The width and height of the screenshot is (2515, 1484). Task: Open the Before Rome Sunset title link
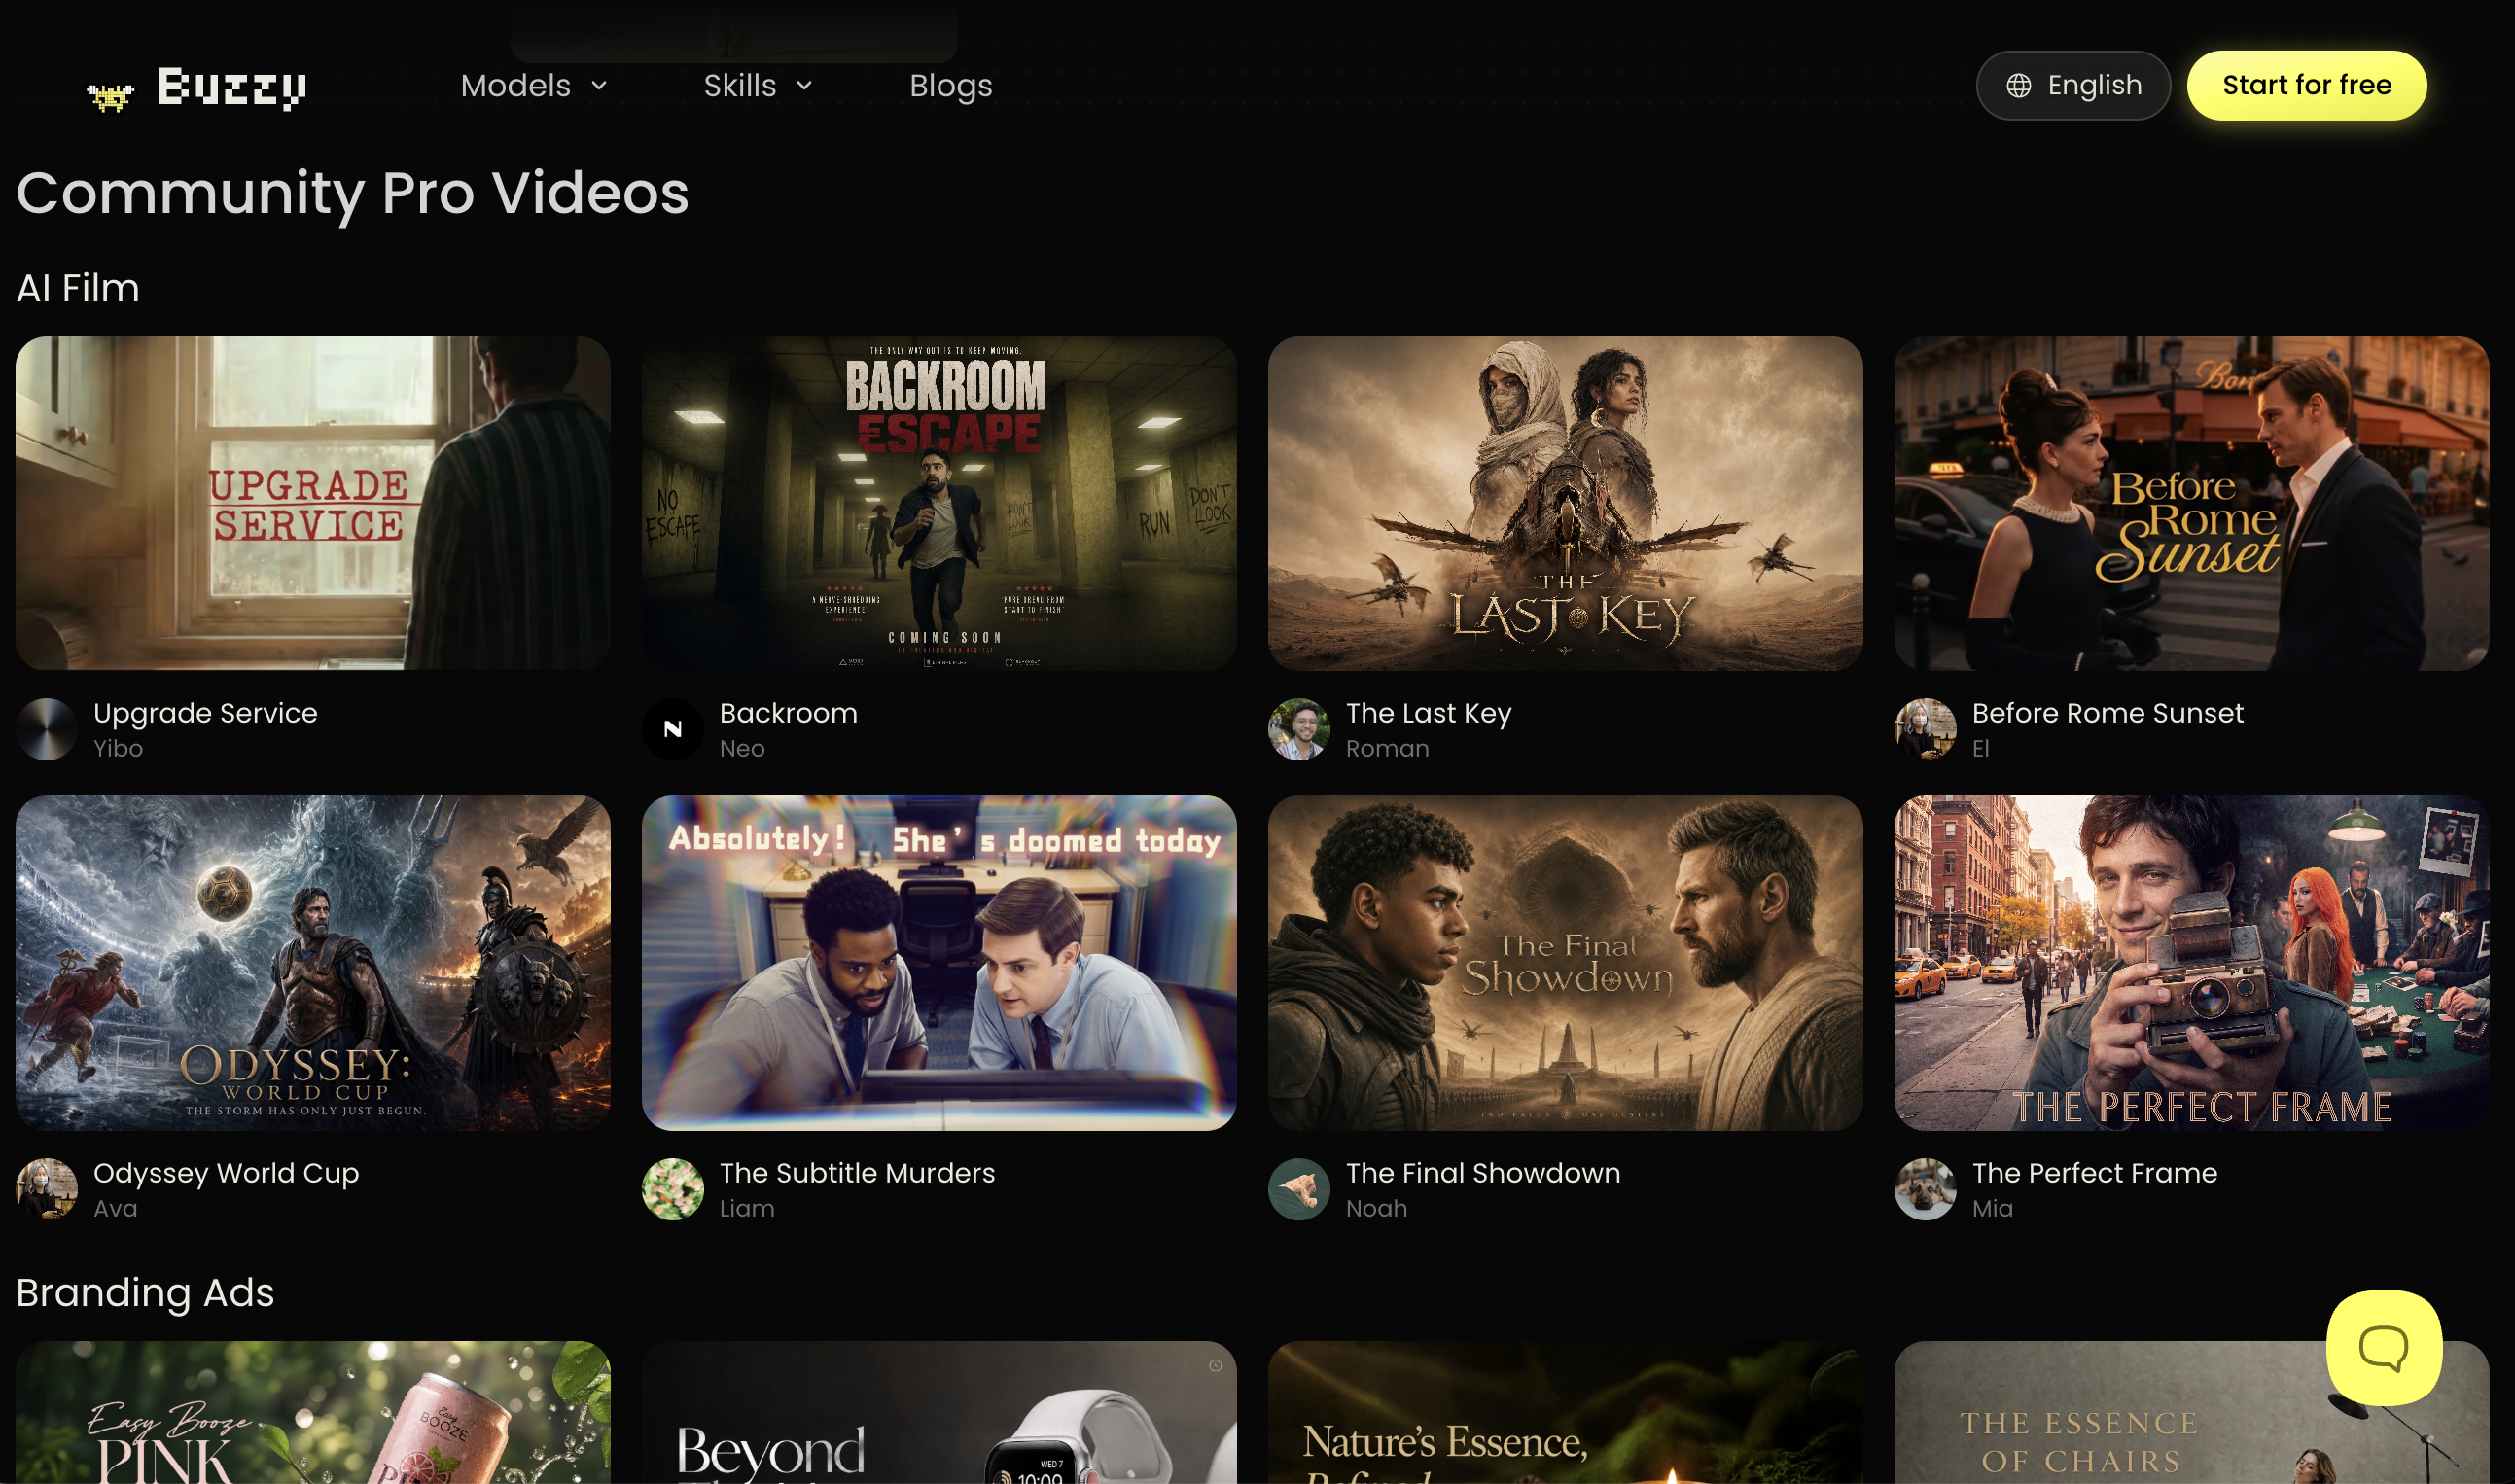tap(2107, 713)
